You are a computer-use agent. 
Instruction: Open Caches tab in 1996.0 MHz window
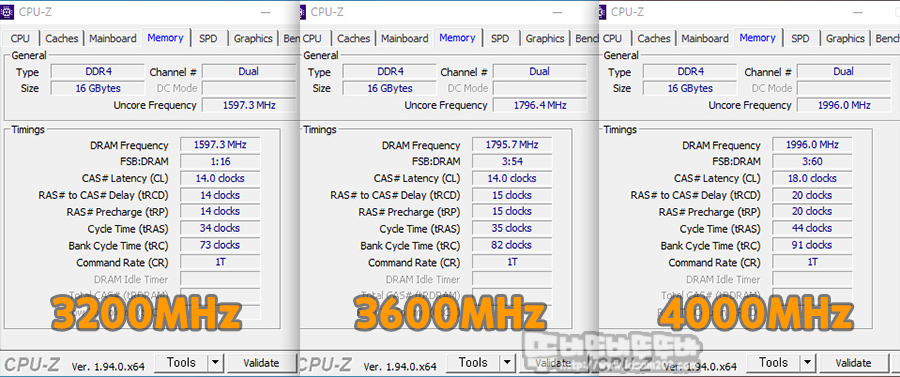coord(654,38)
